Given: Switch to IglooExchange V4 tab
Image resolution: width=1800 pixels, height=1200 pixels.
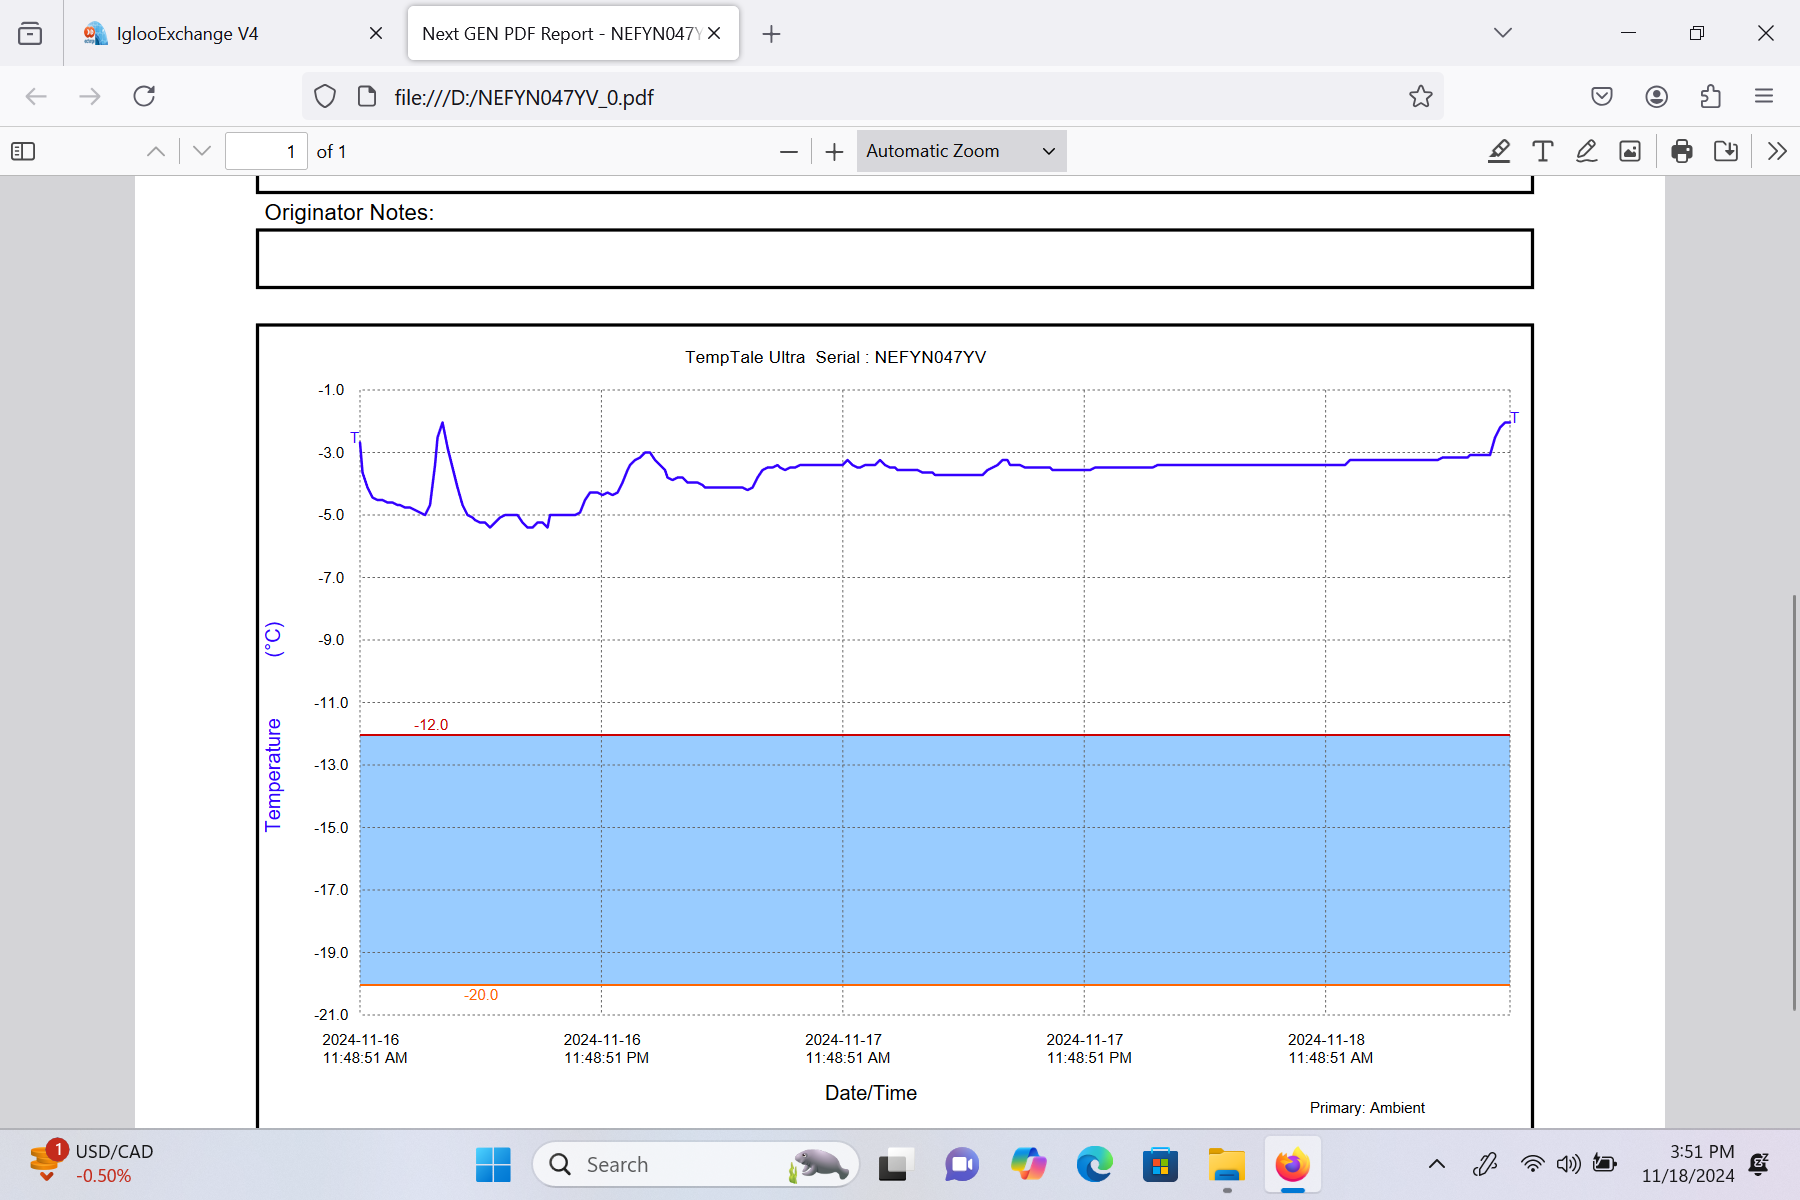Looking at the screenshot, I should (x=233, y=33).
